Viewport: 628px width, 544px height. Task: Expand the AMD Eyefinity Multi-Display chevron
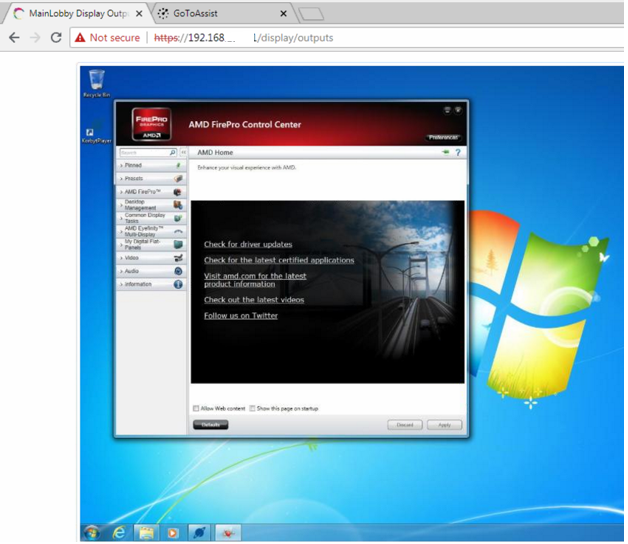(x=121, y=232)
